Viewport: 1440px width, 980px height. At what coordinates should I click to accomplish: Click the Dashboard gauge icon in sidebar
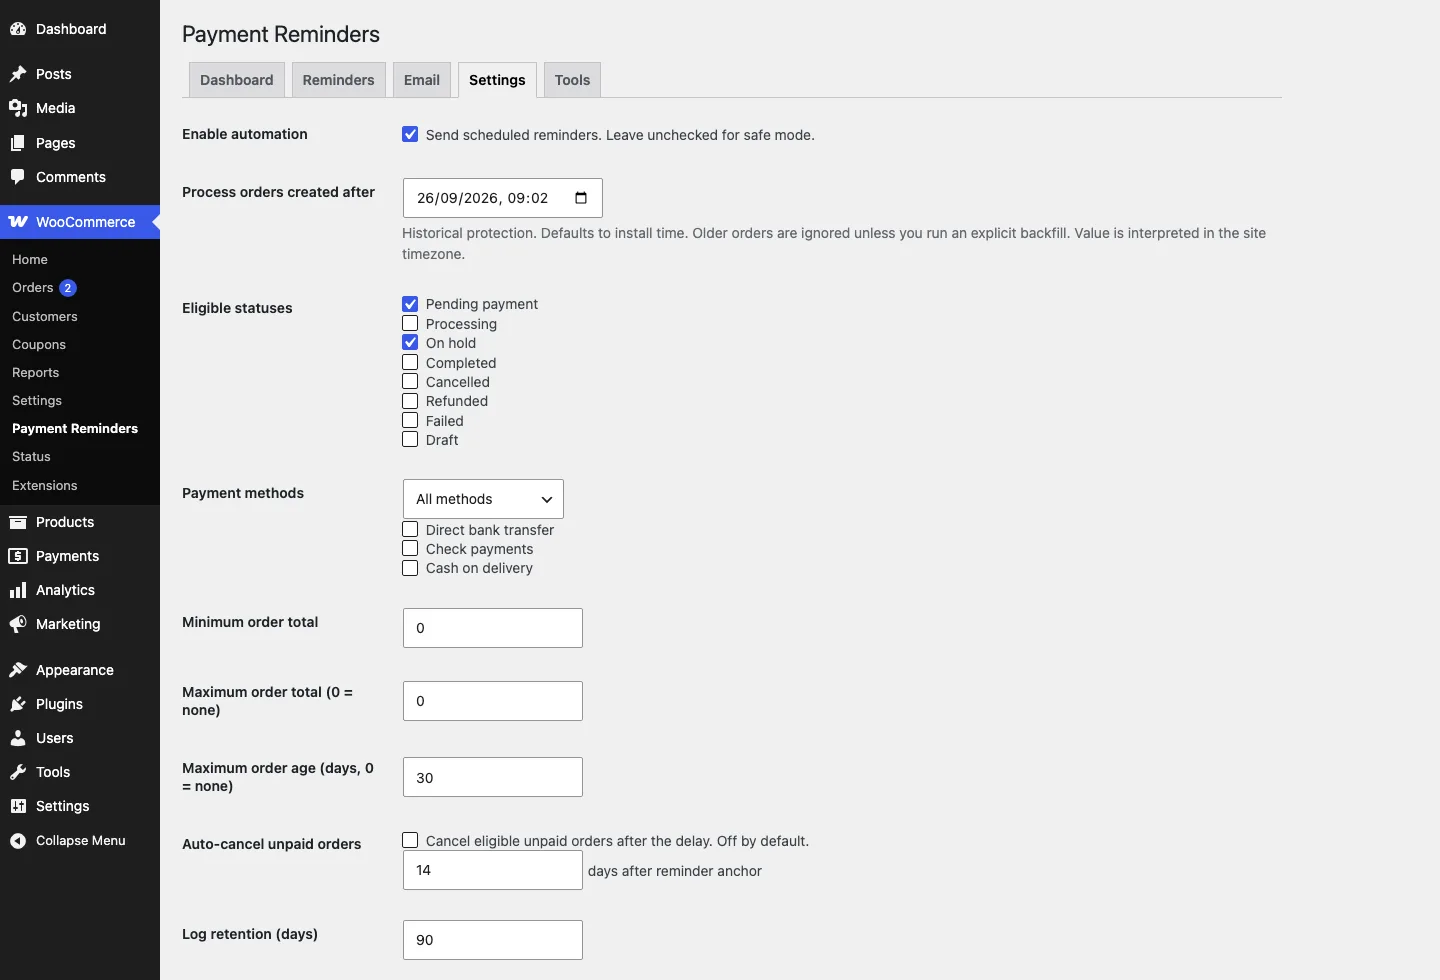coord(18,29)
